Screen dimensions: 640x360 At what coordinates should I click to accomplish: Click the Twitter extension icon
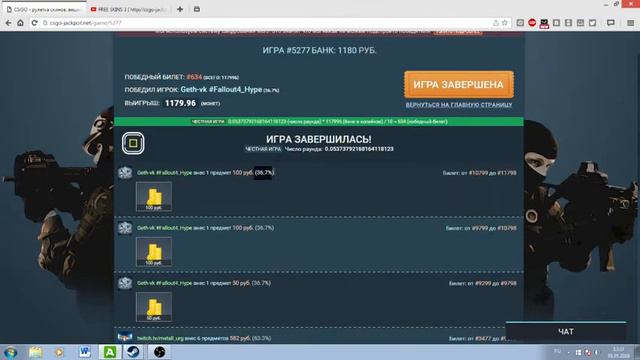point(592,23)
